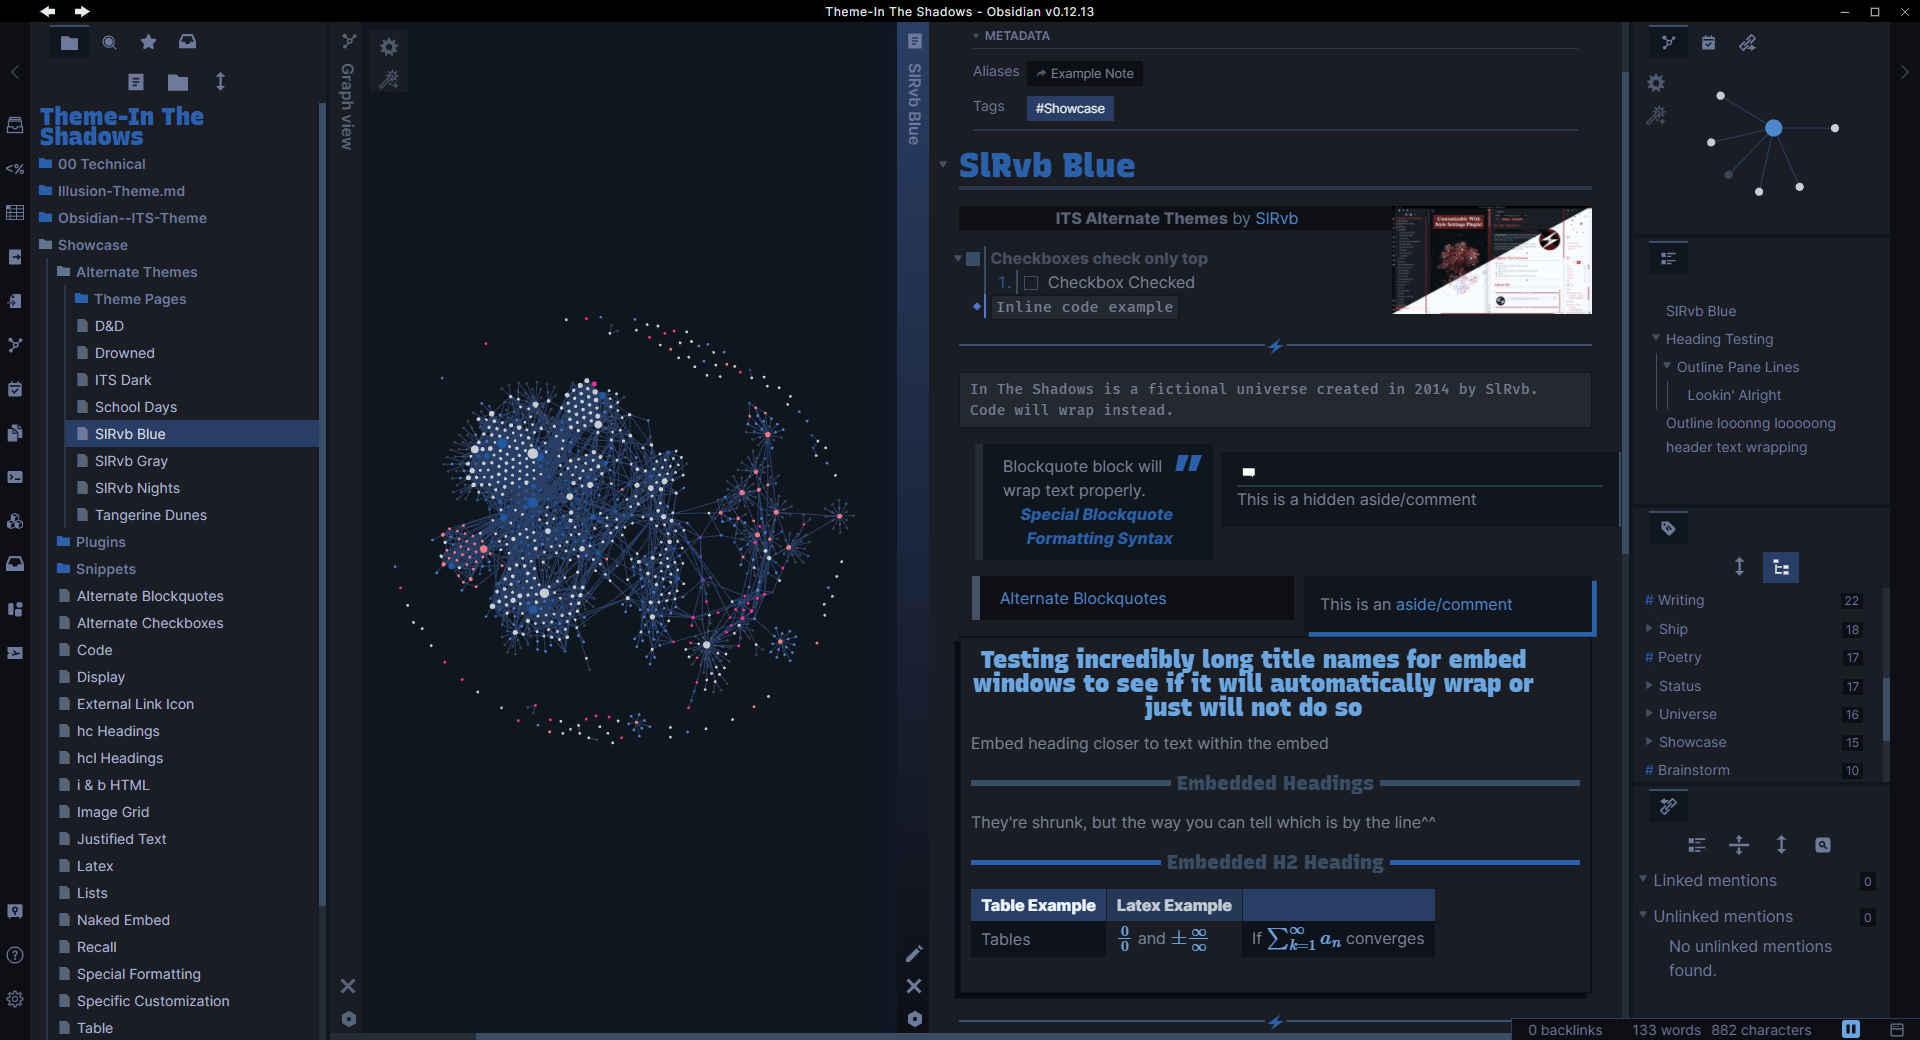The image size is (1920, 1040).
Task: Expand the Ship tag
Action: [x=1649, y=628]
